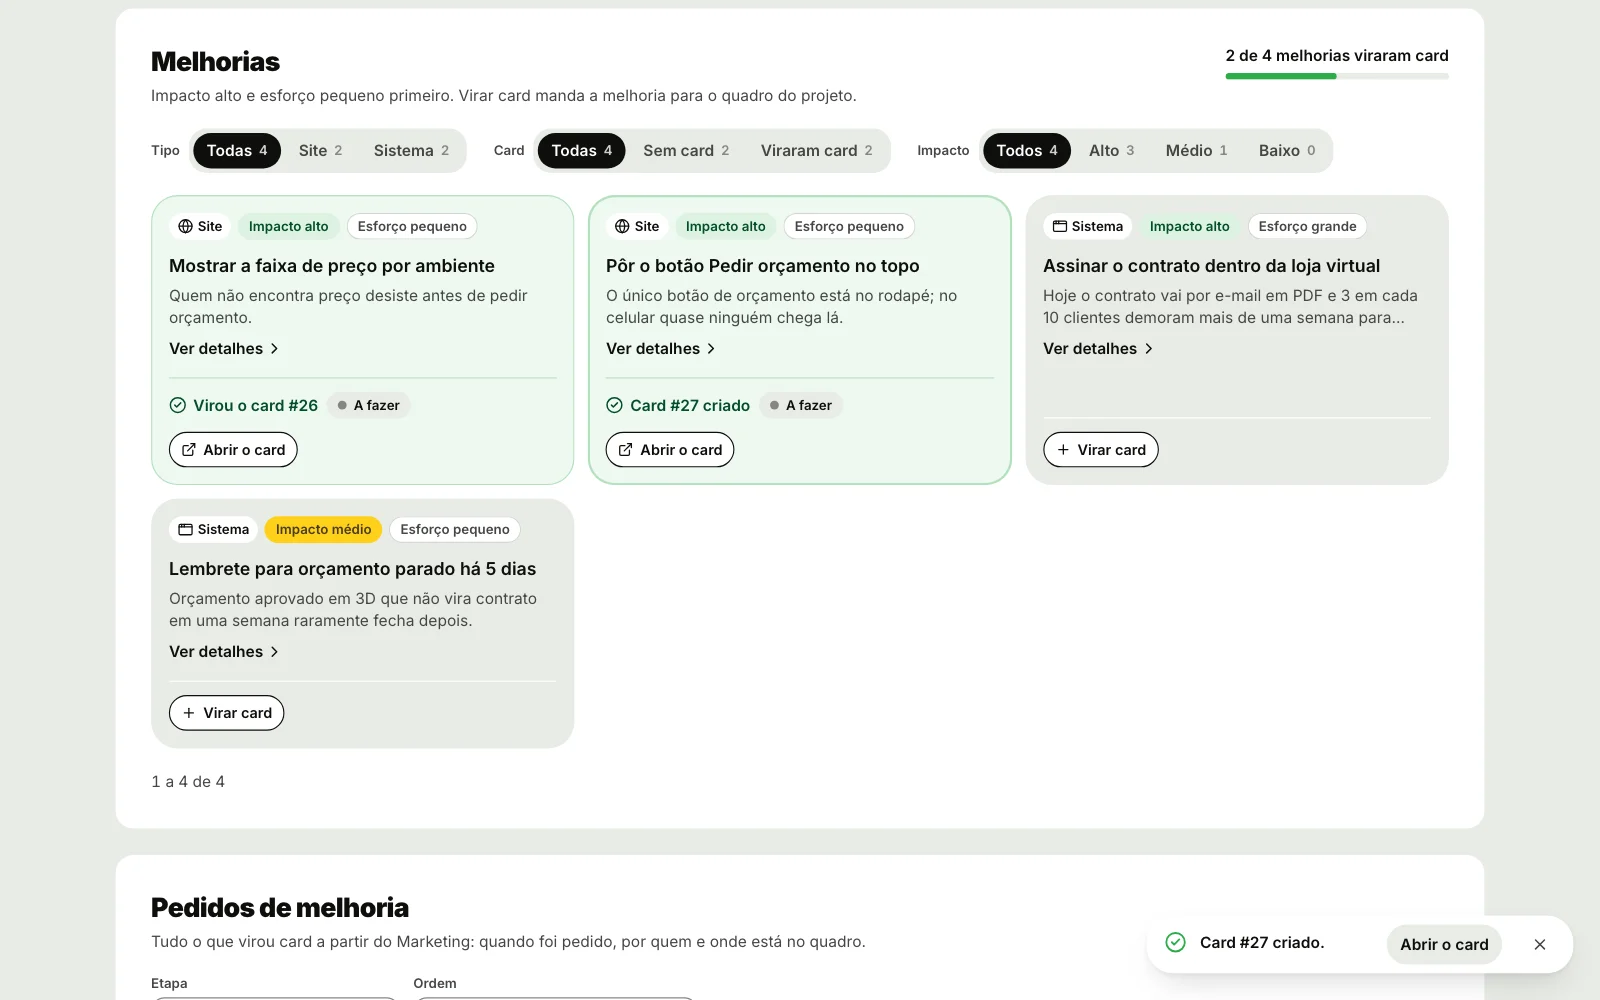Expand Ver detalhes on Pedir orçamento card
The image size is (1600, 1000).
click(x=661, y=349)
